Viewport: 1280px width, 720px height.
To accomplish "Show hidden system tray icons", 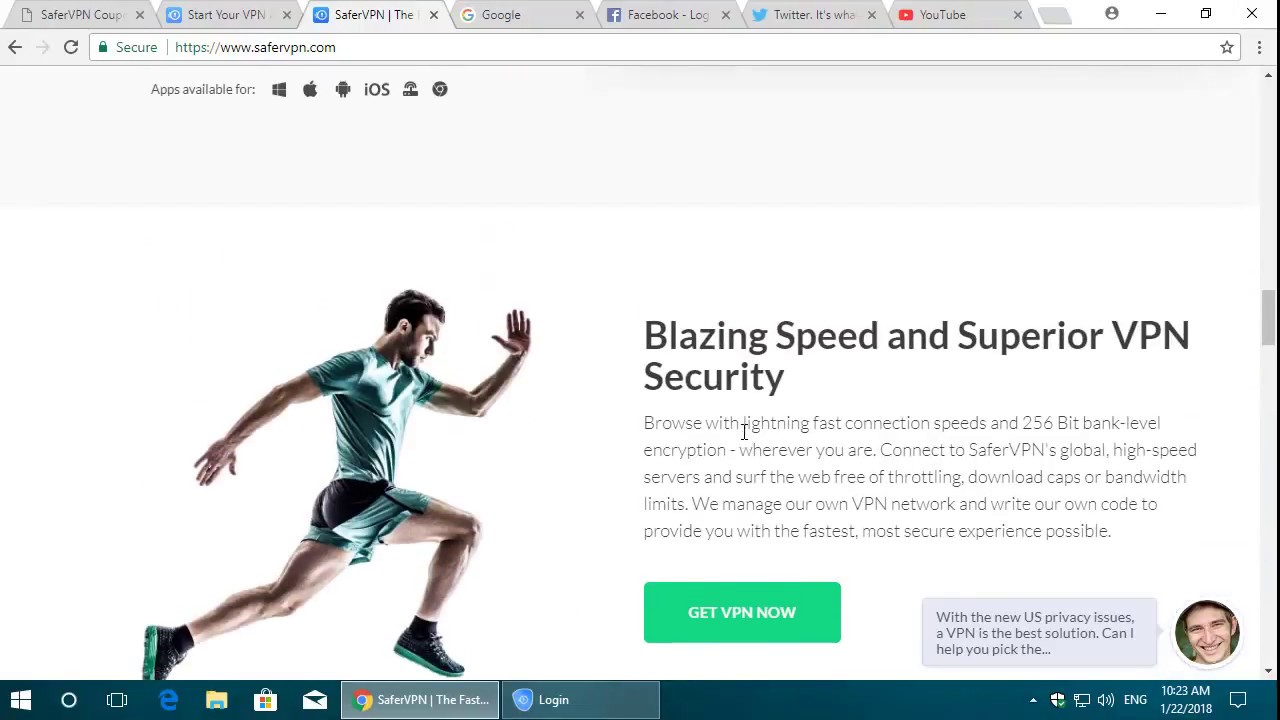I will point(1033,700).
